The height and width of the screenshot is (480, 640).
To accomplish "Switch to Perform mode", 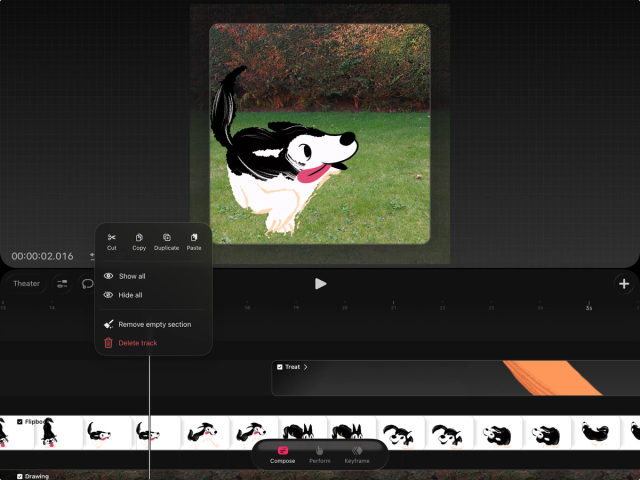I will 320,455.
